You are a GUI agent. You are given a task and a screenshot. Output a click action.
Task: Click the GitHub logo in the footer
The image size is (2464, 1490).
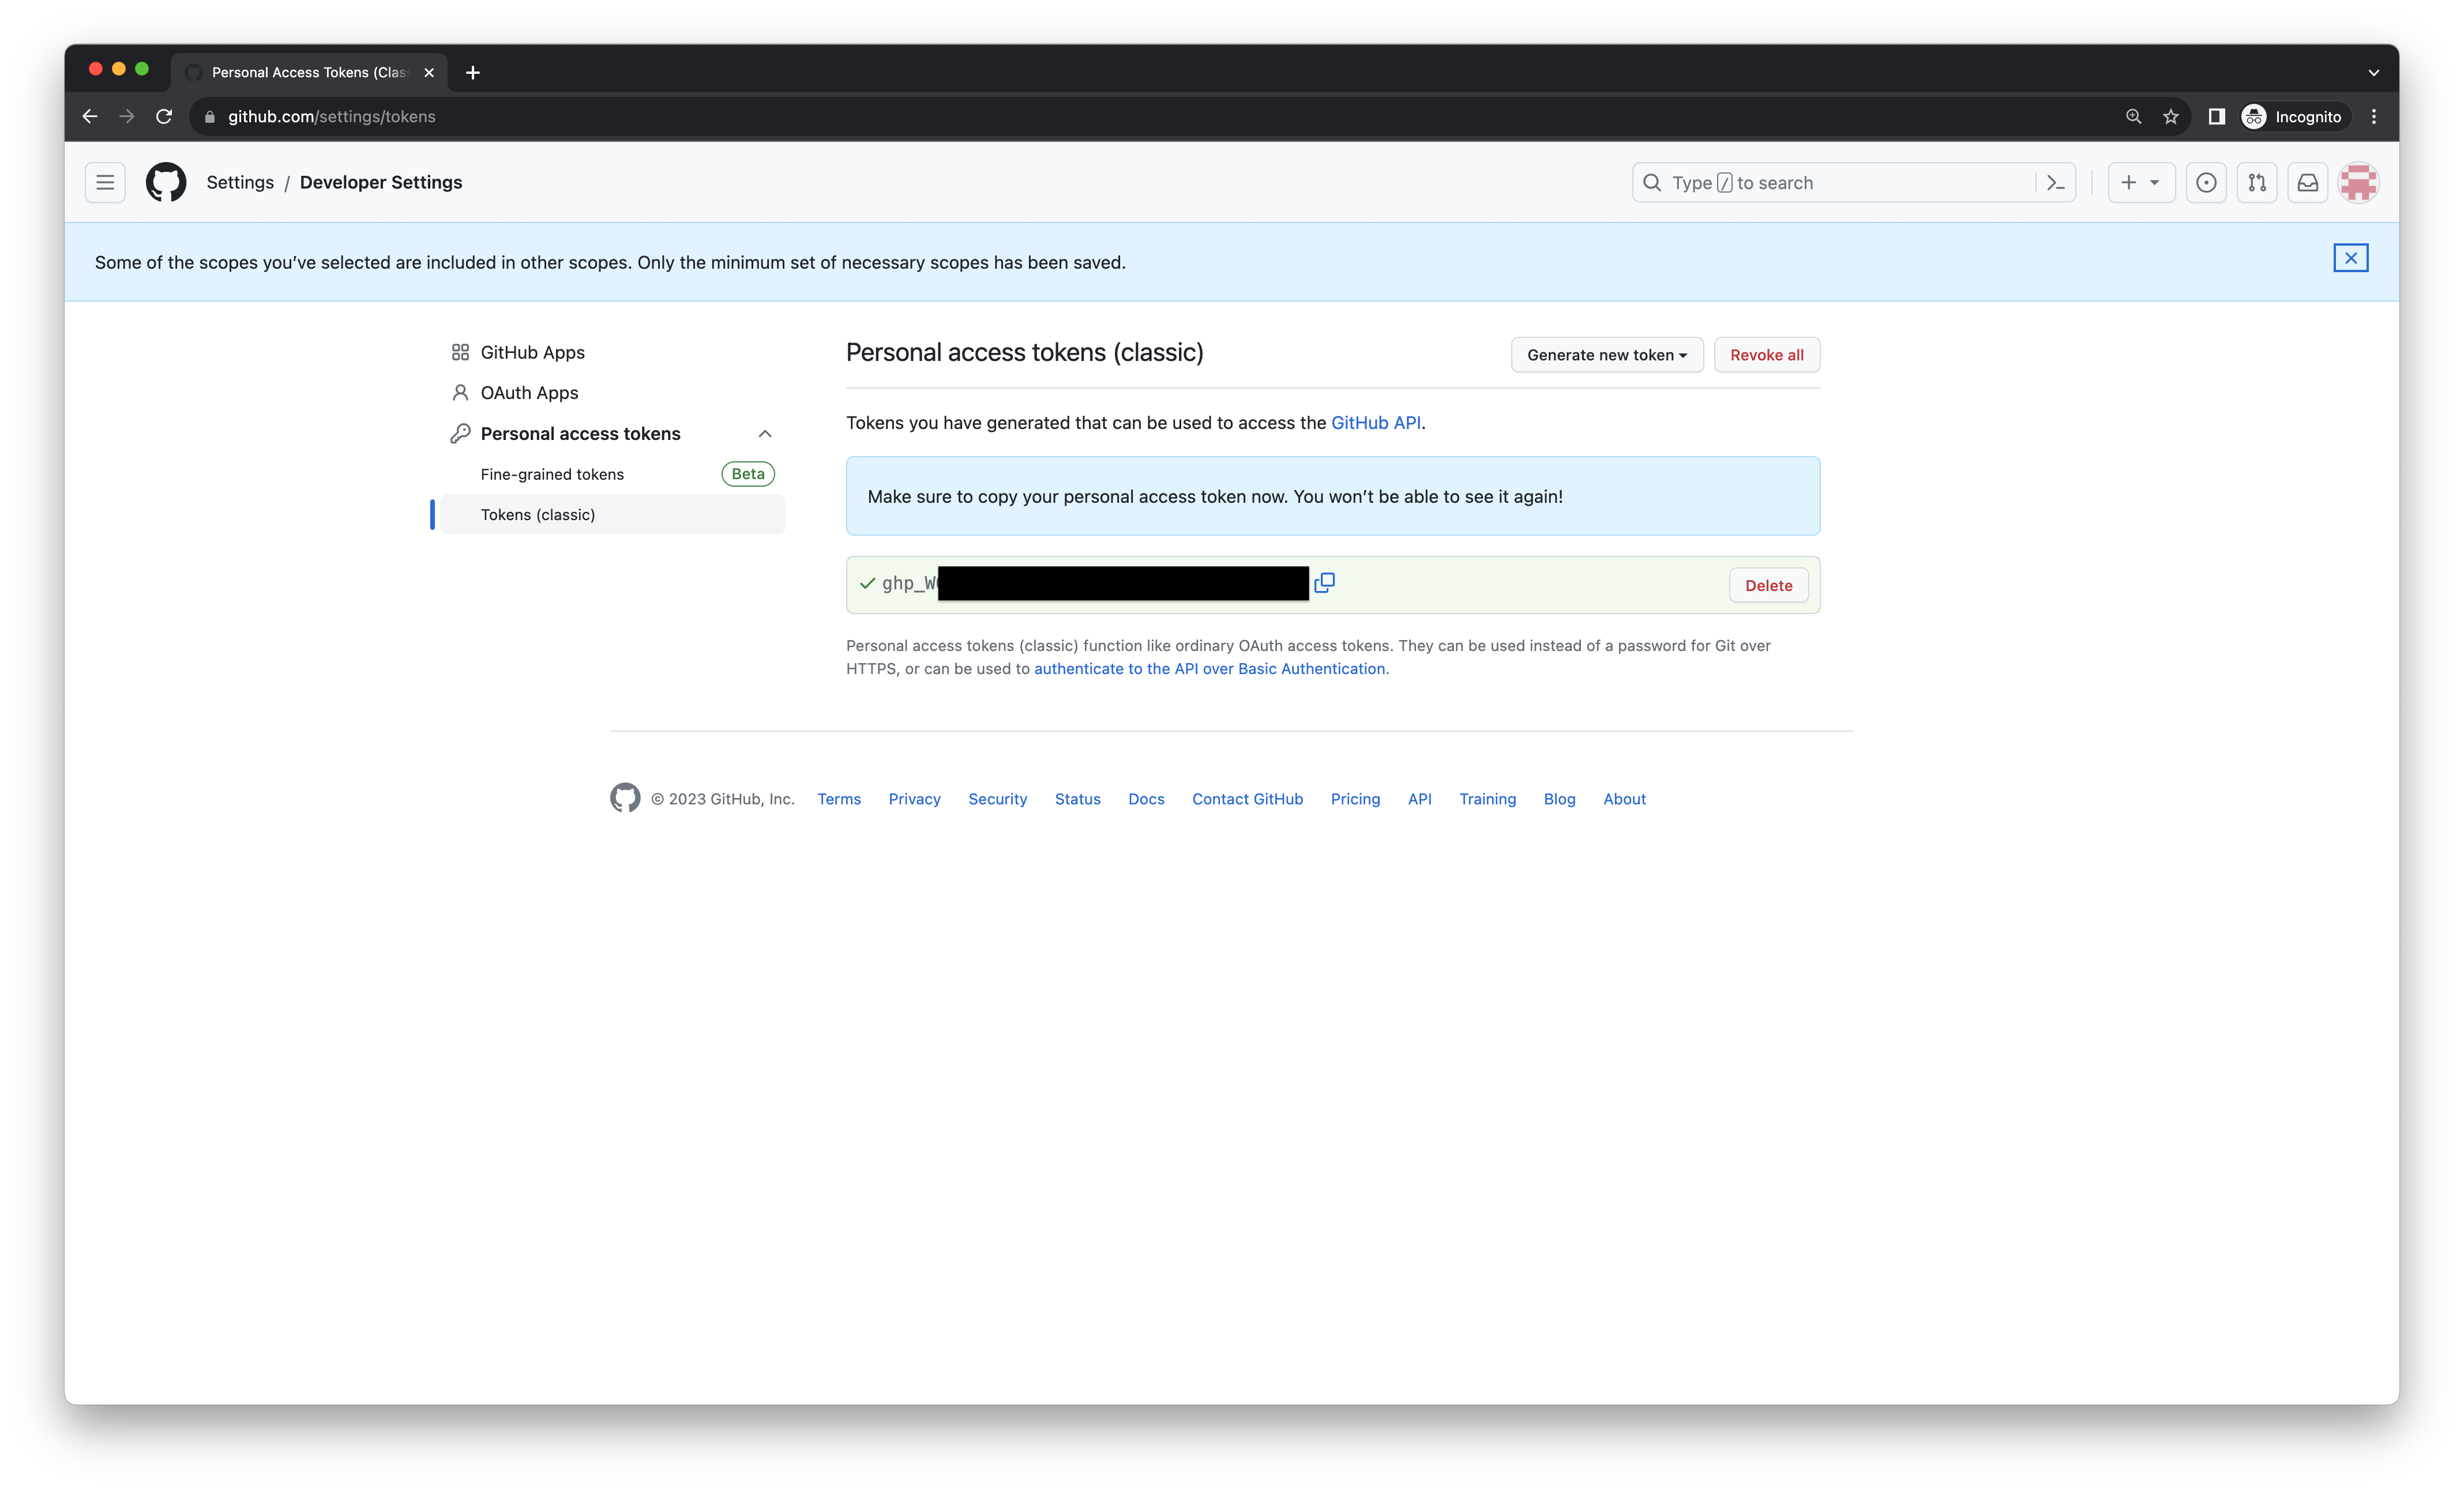pos(625,798)
